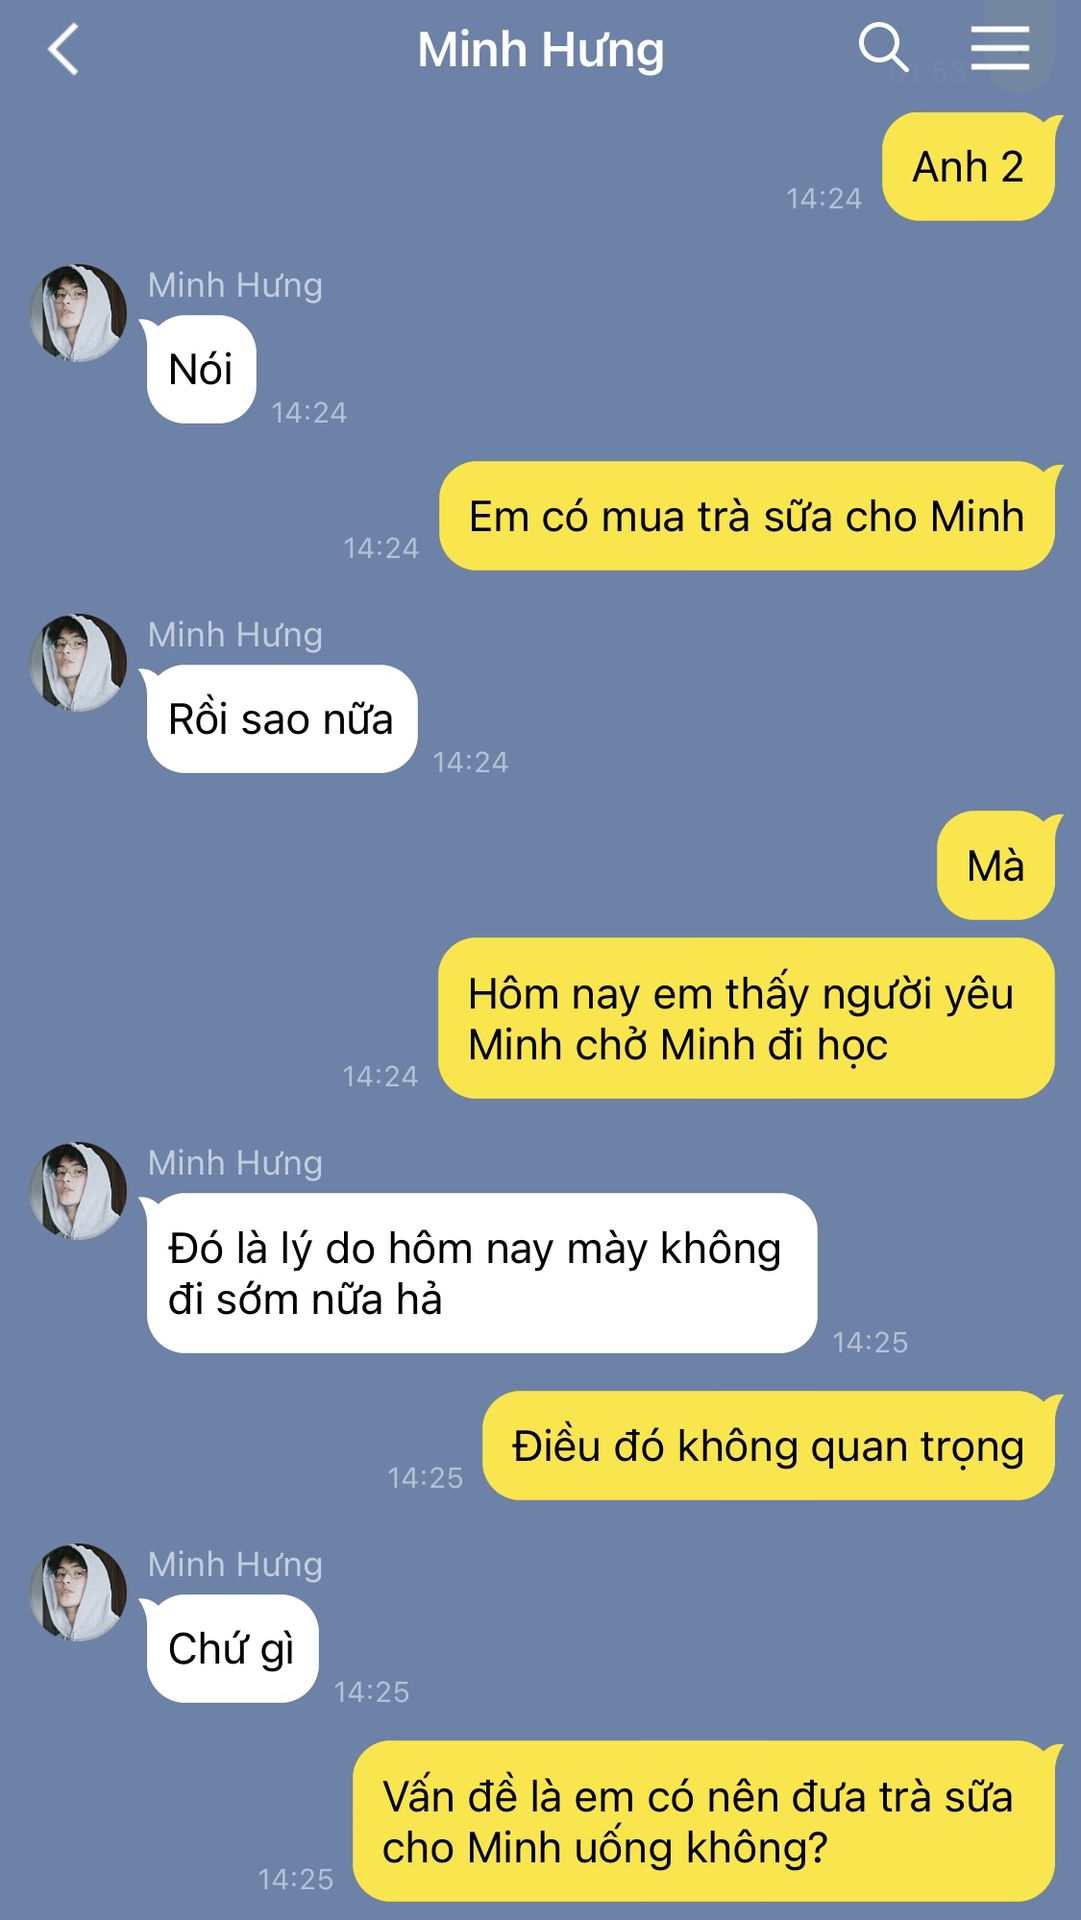This screenshot has height=1920, width=1081.
Task: Select the 'Điều đó không quan trọng' bubble
Action: 768,1446
